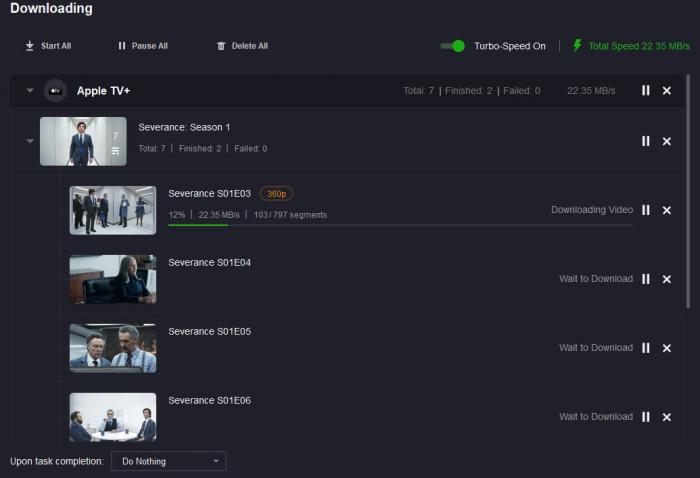Click the Turbo-Speed On label

point(509,46)
